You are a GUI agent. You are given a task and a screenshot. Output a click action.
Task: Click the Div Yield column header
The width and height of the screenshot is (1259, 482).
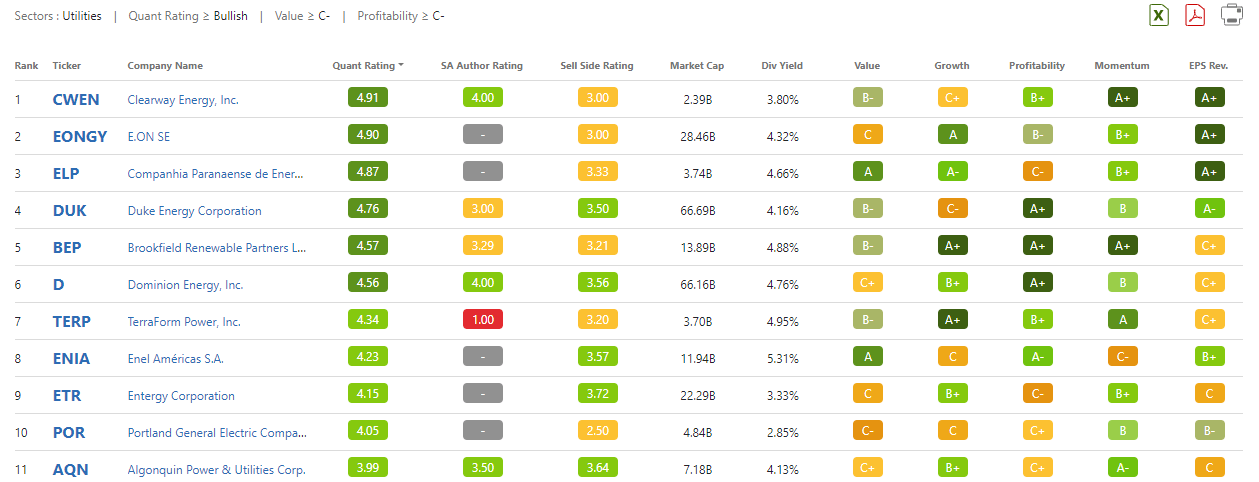(781, 66)
